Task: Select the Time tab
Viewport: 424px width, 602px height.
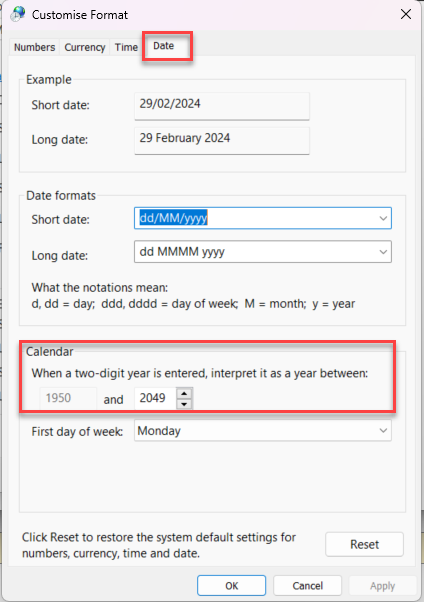Action: click(x=126, y=47)
